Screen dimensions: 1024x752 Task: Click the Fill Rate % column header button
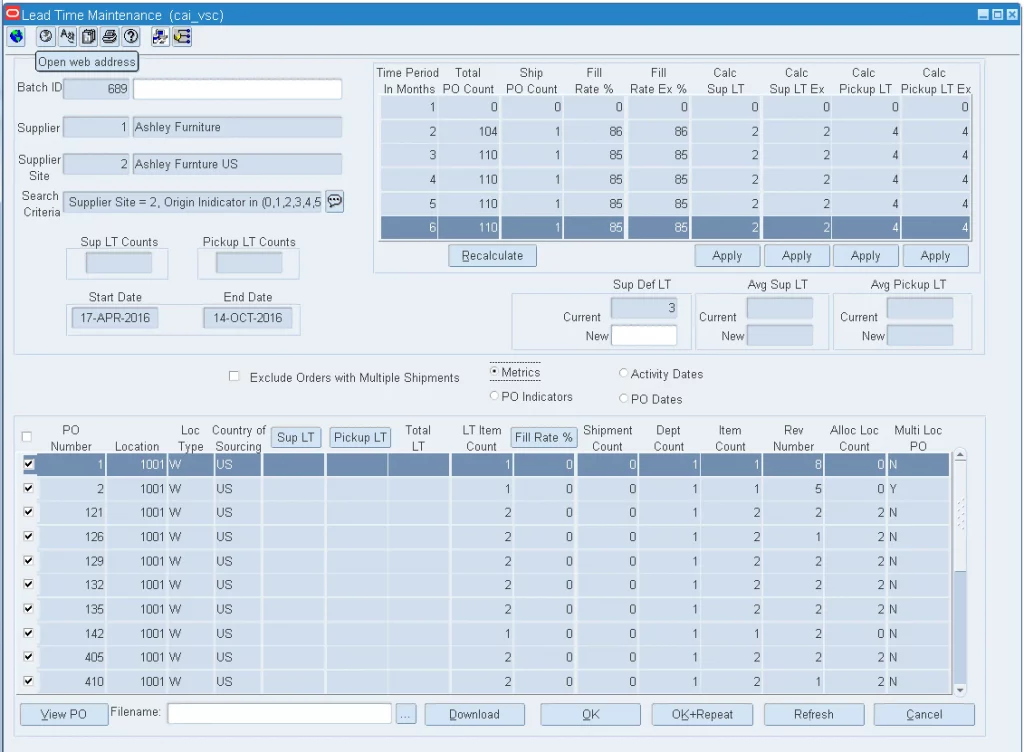(543, 437)
